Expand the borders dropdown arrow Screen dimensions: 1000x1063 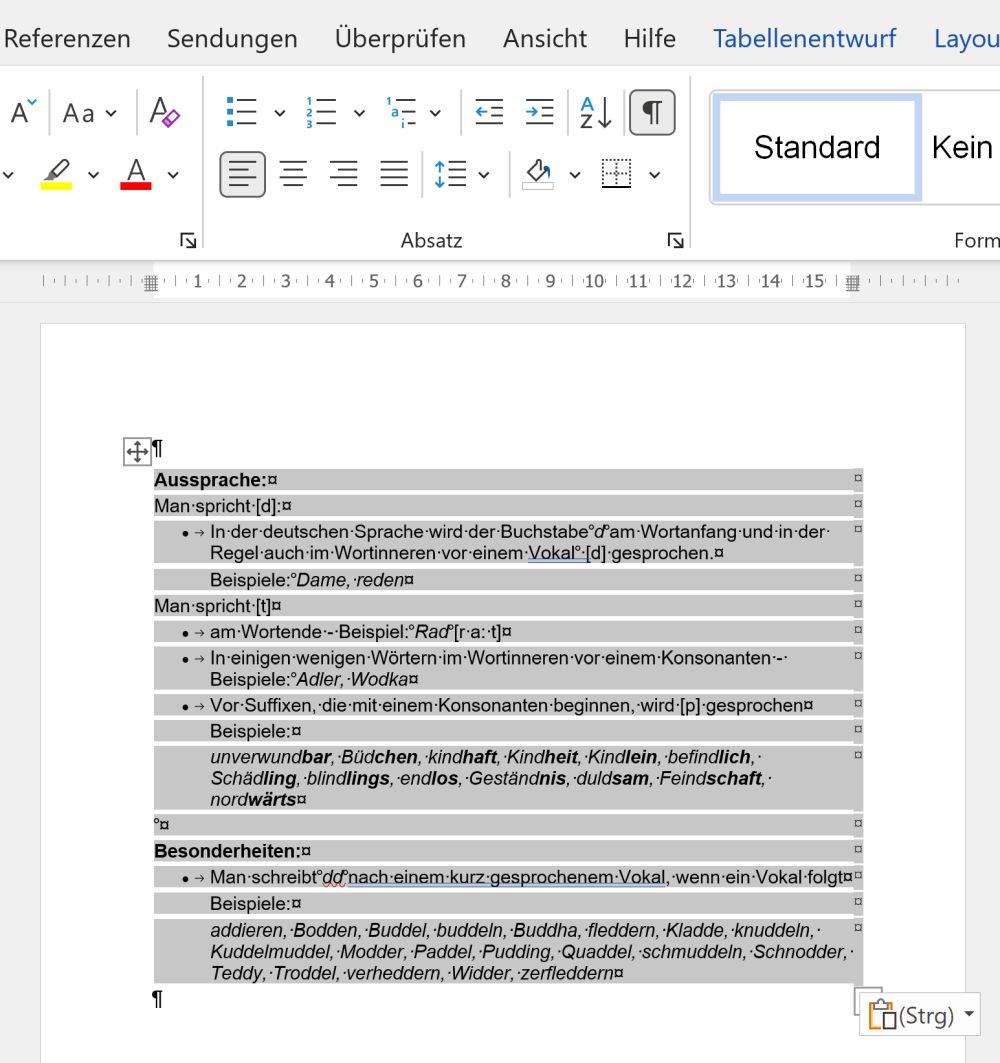(655, 175)
